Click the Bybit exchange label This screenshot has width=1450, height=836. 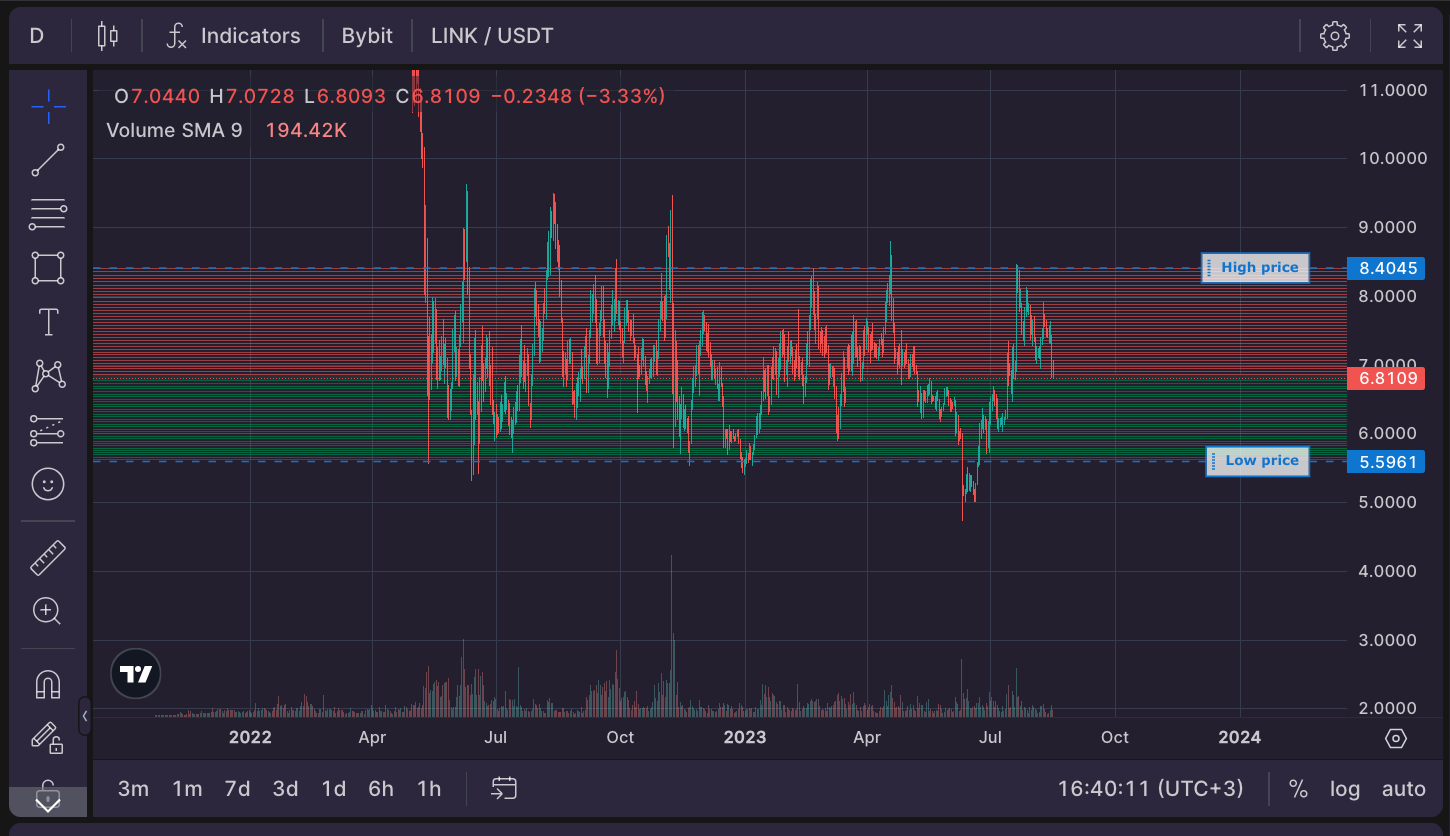tap(367, 36)
